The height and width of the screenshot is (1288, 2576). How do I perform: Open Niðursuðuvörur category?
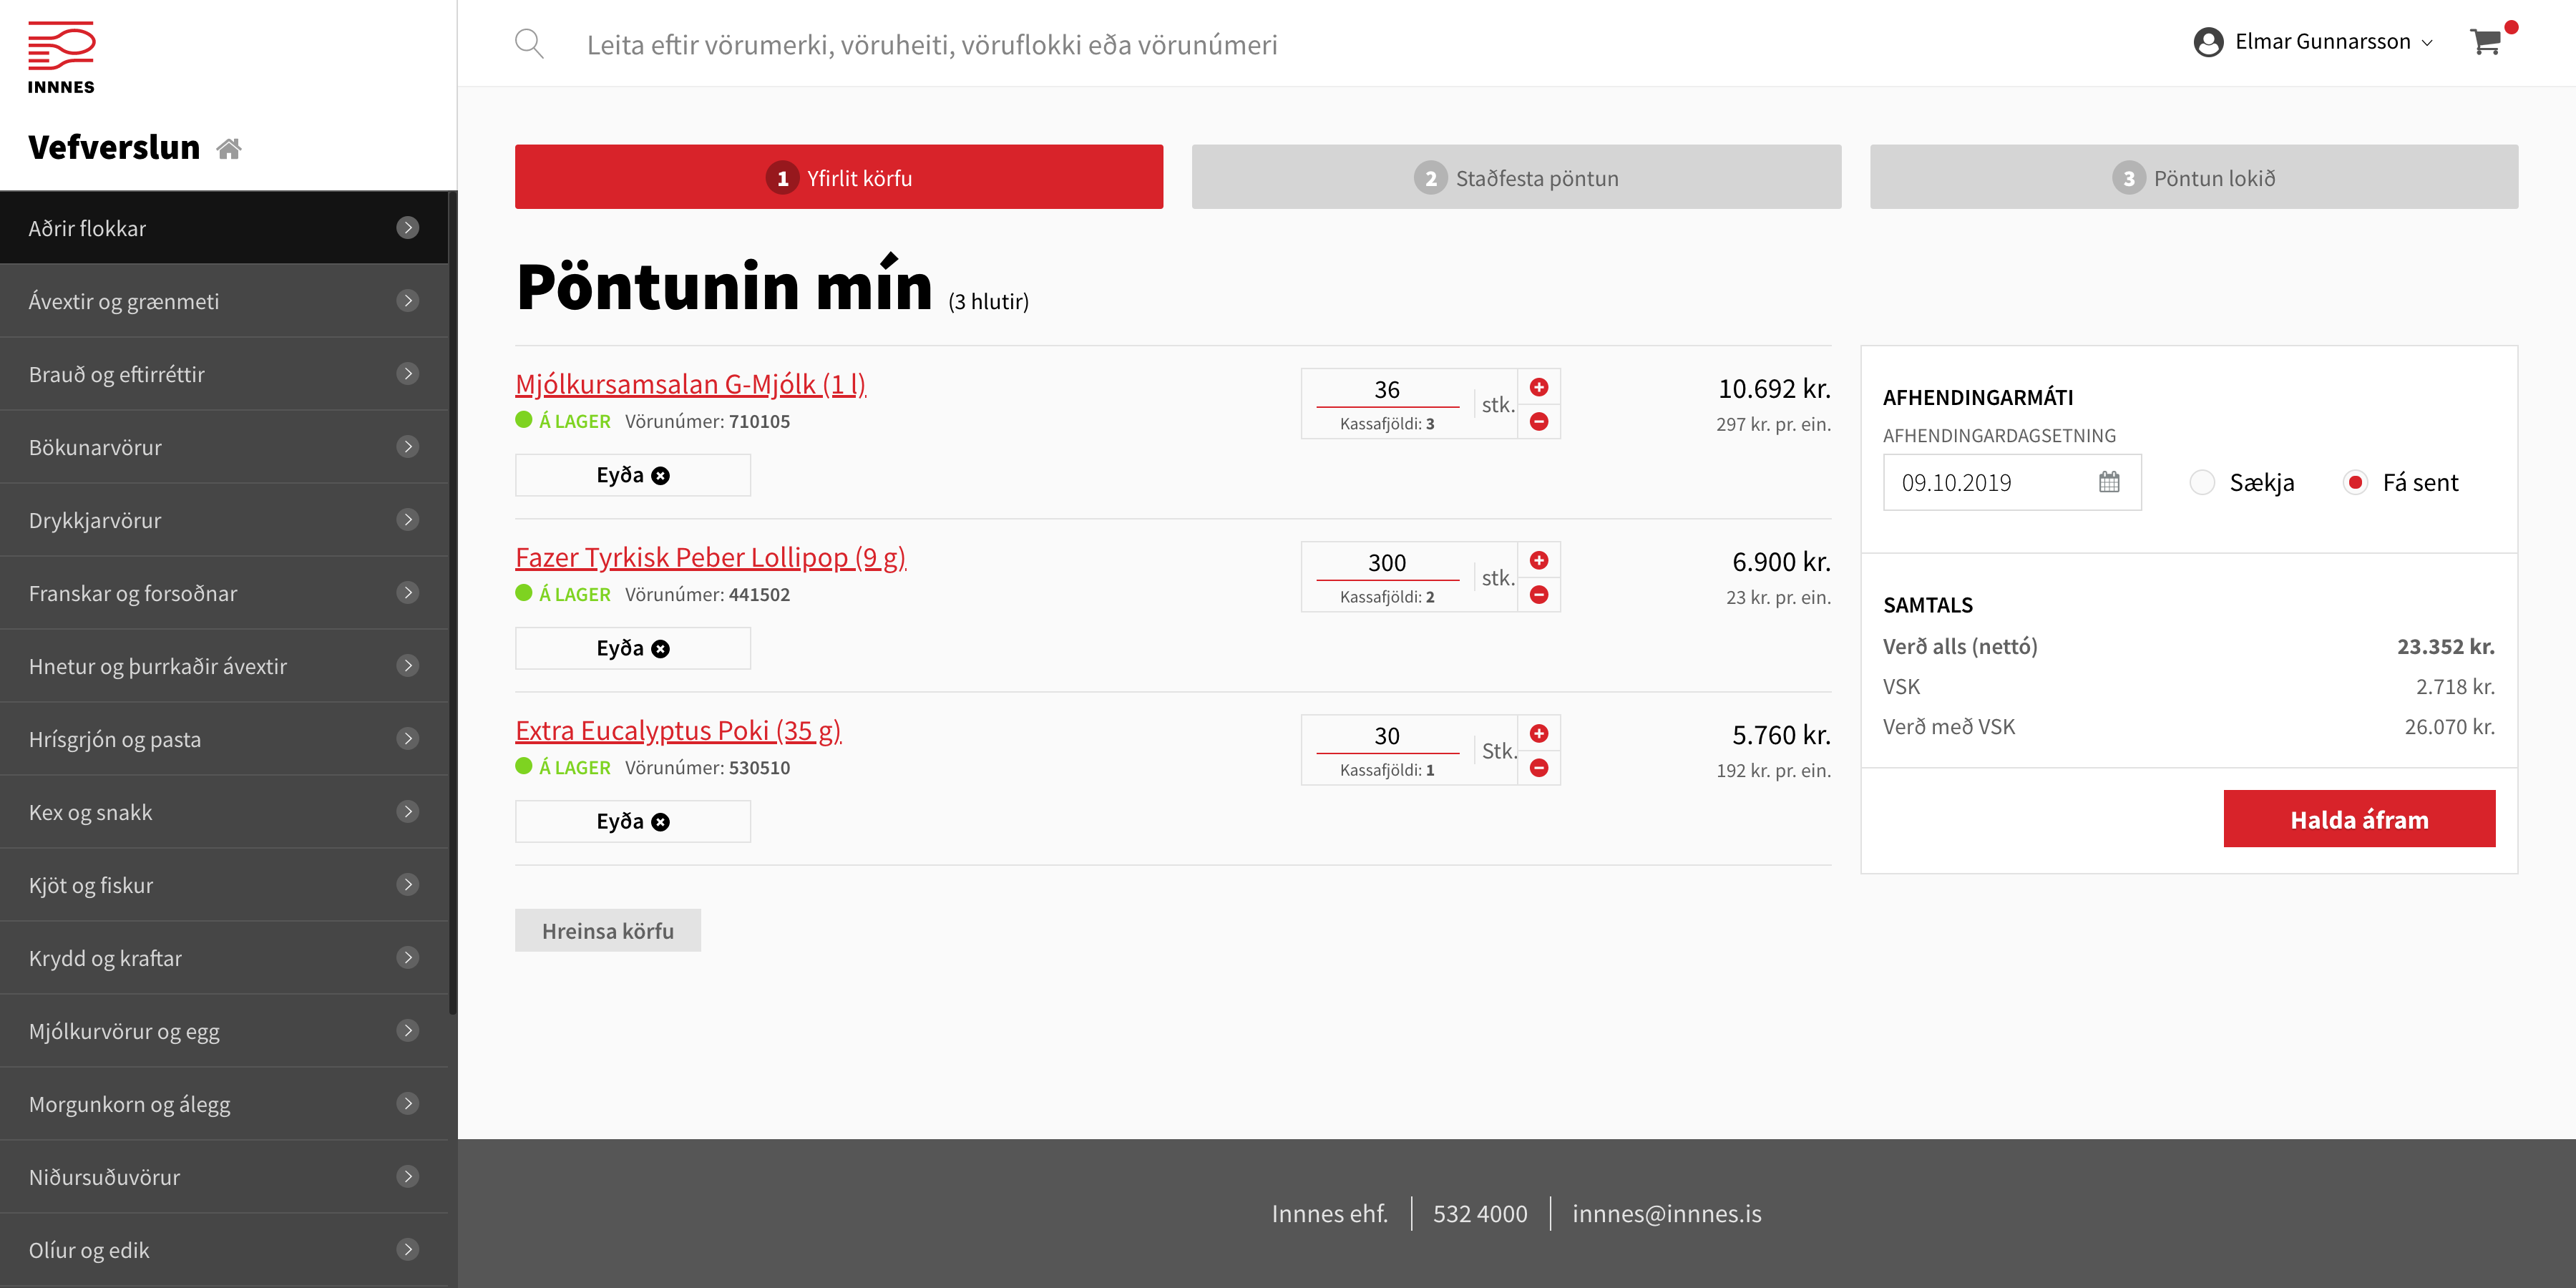(x=224, y=1177)
